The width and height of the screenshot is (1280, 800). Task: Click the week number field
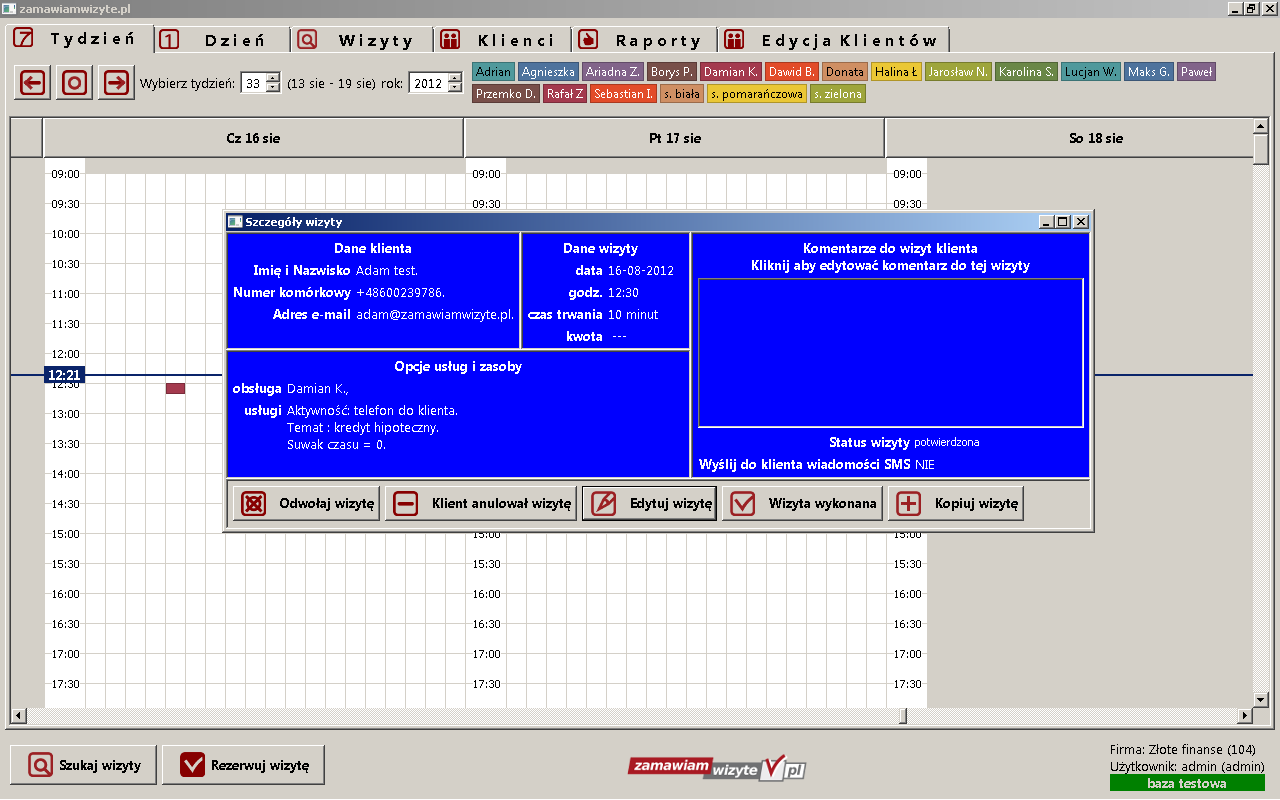(253, 84)
